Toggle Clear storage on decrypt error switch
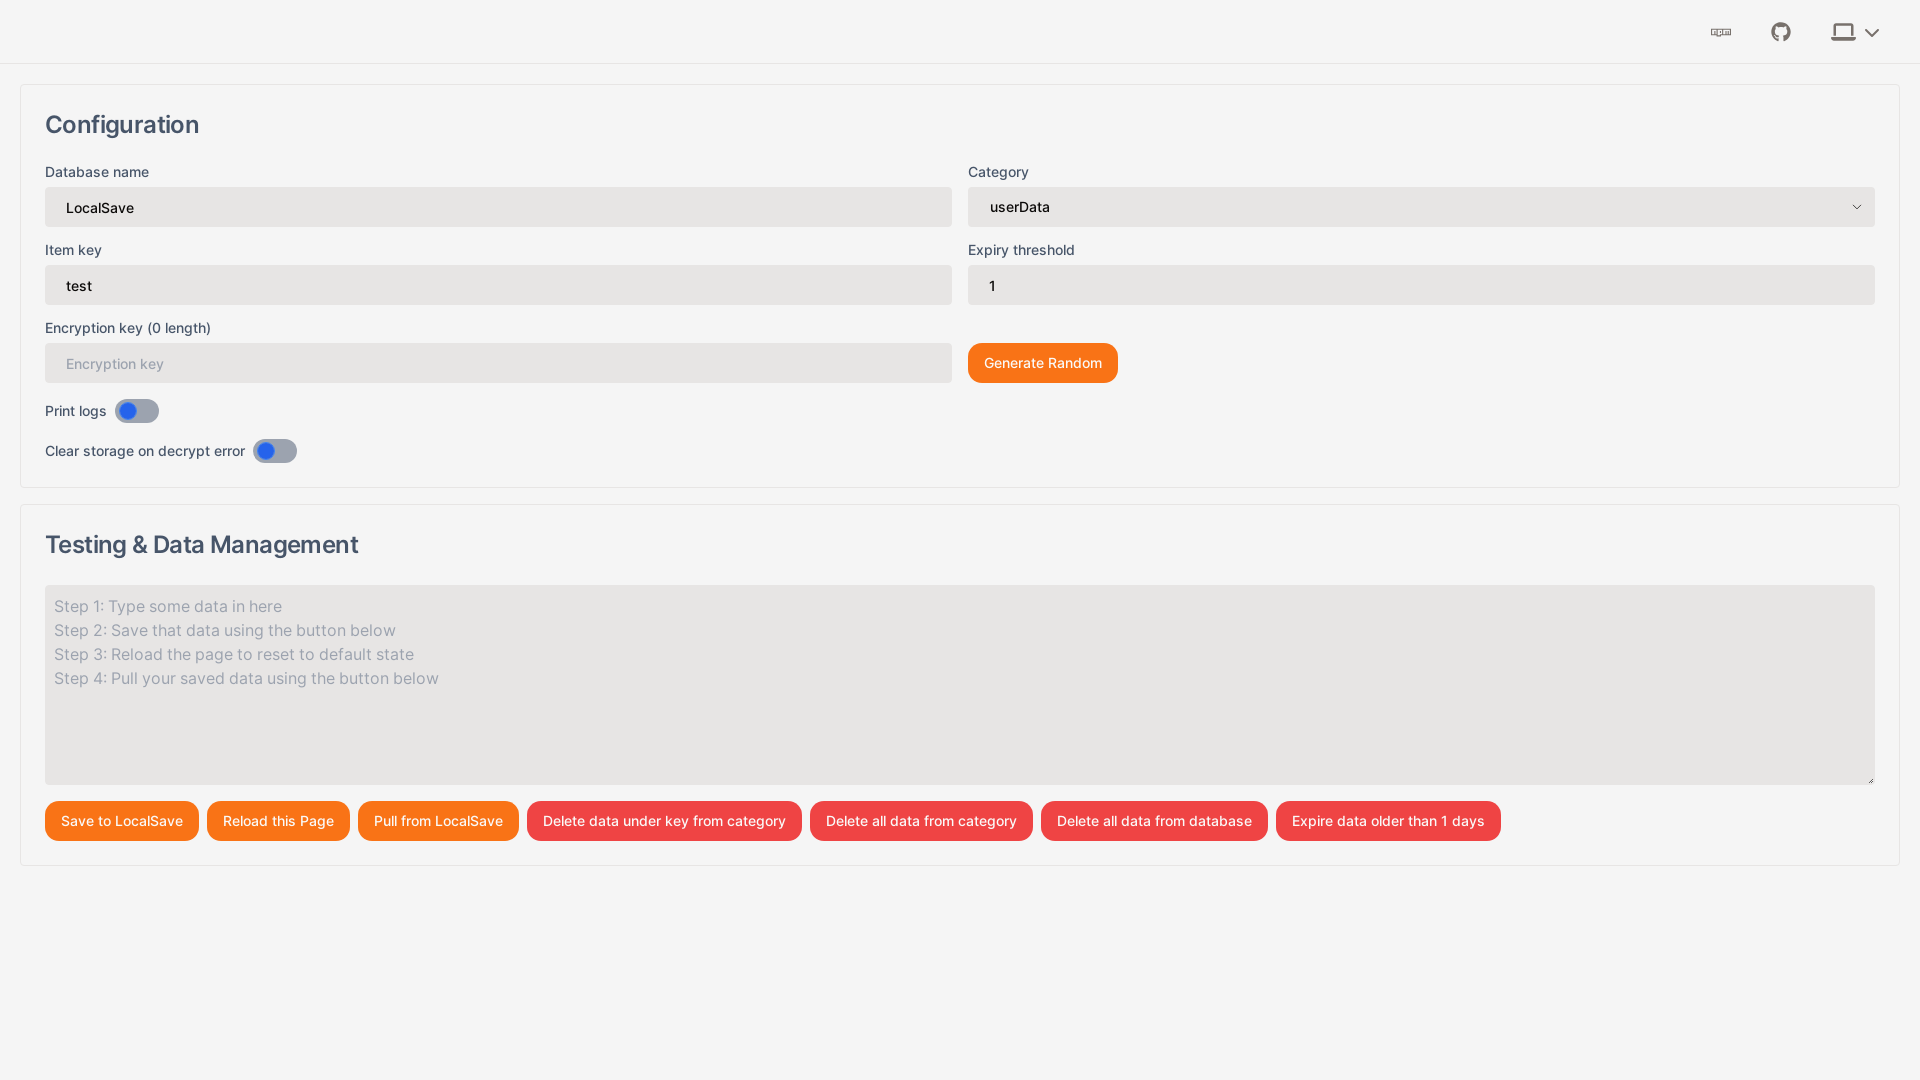This screenshot has width=1920, height=1080. [x=275, y=451]
